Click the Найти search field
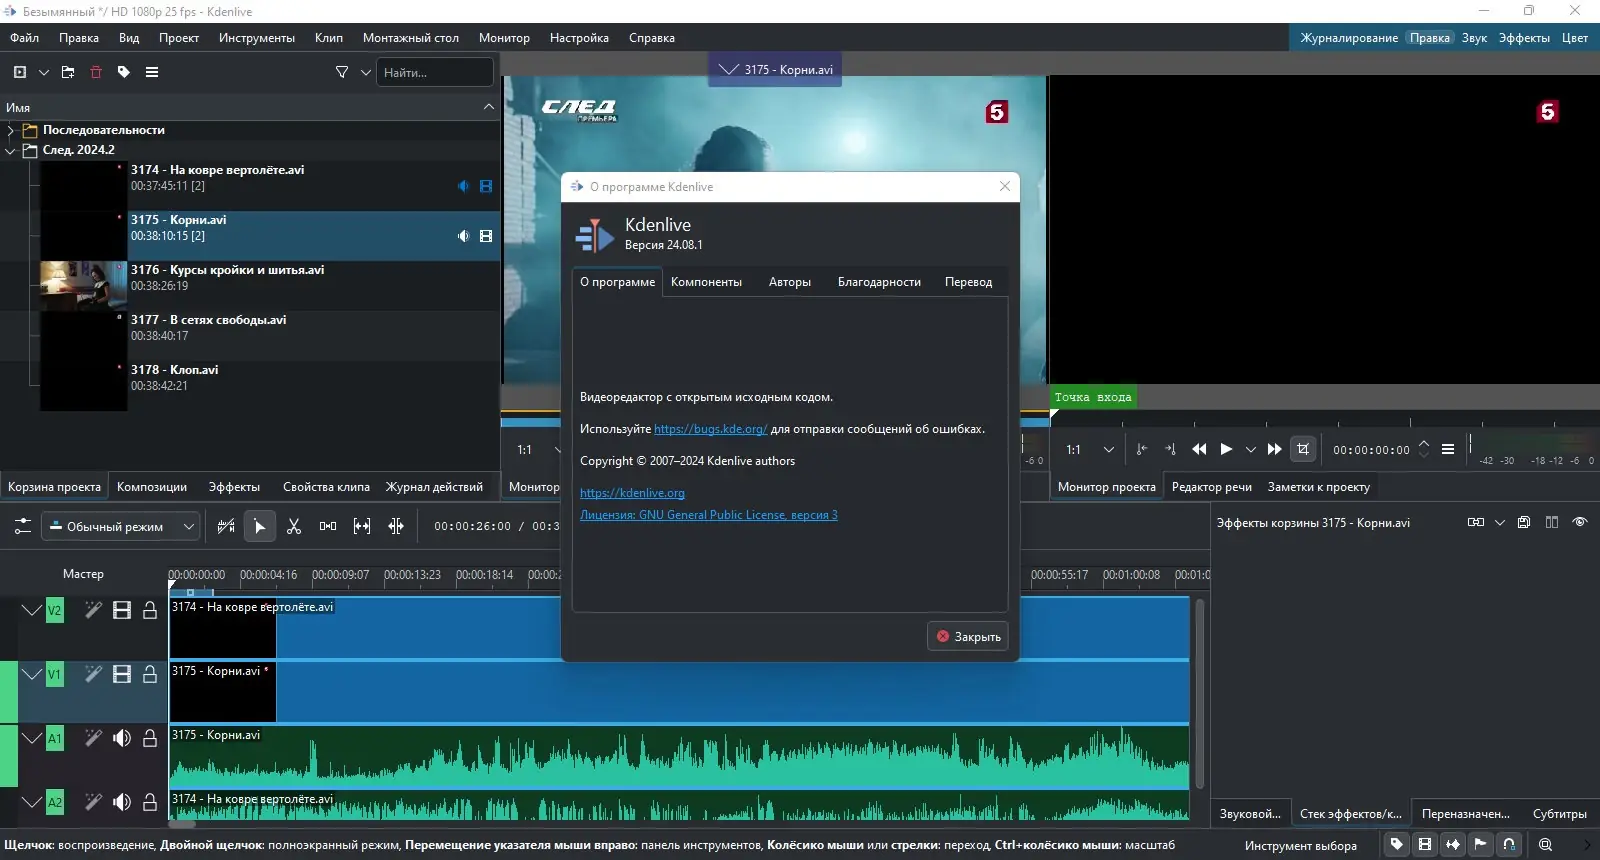The image size is (1600, 860). (434, 72)
